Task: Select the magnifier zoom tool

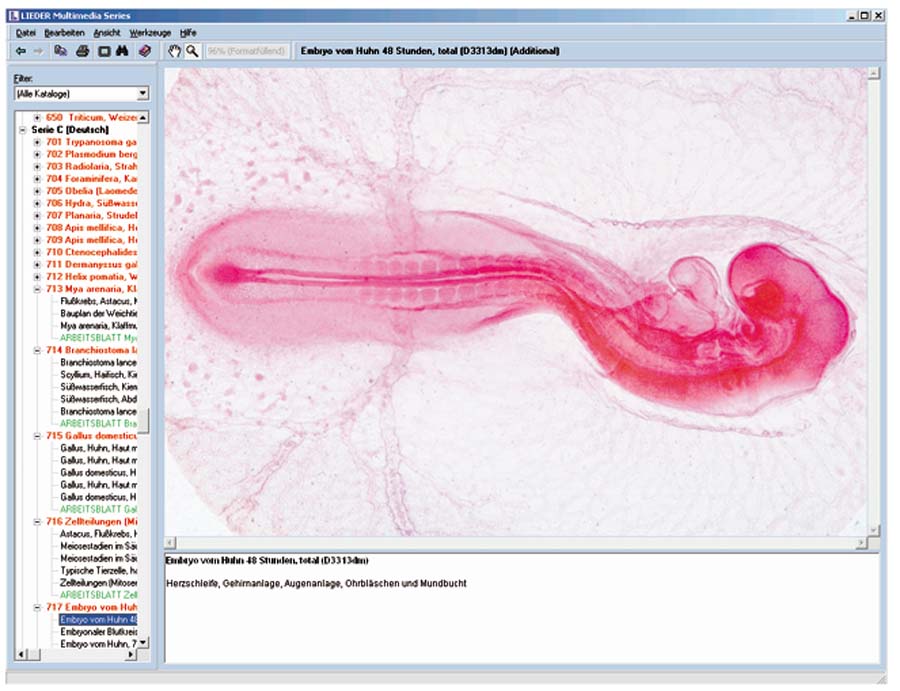Action: coord(191,50)
